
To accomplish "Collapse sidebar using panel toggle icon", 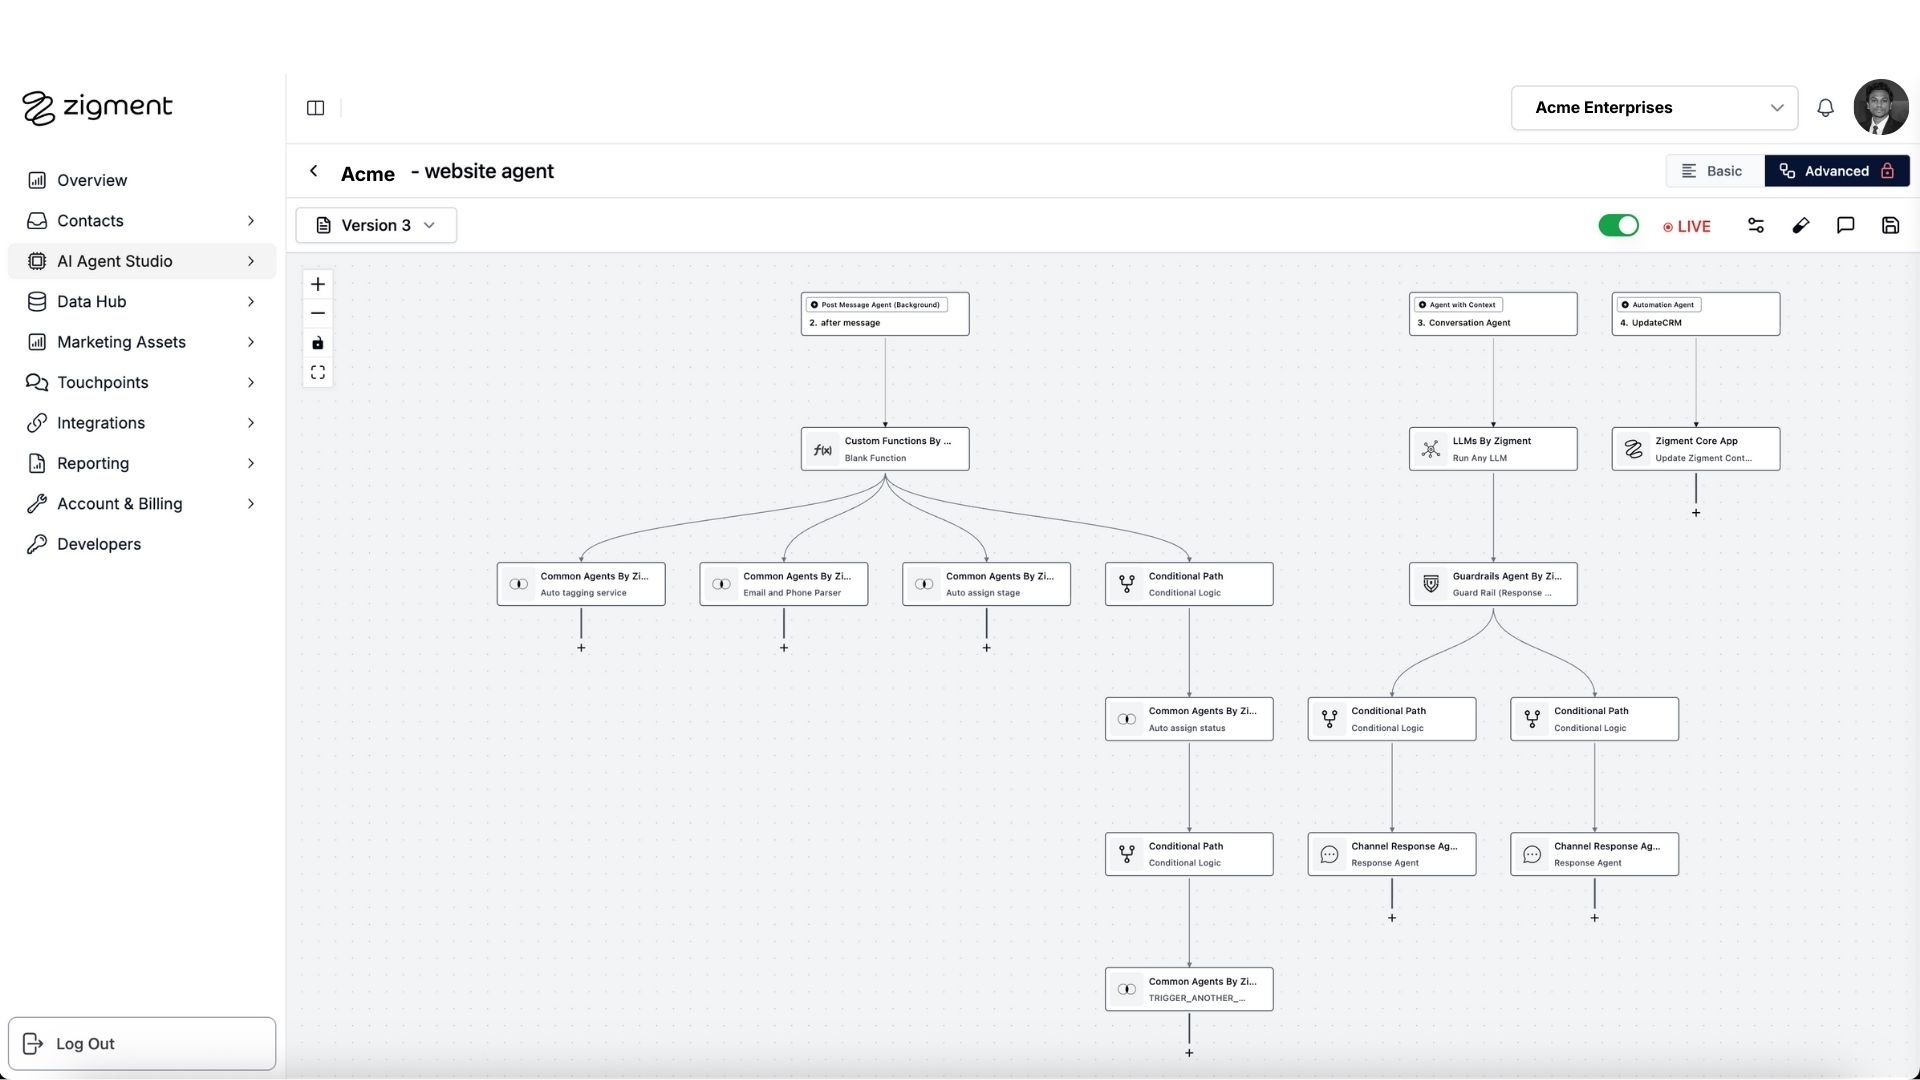I will point(315,108).
